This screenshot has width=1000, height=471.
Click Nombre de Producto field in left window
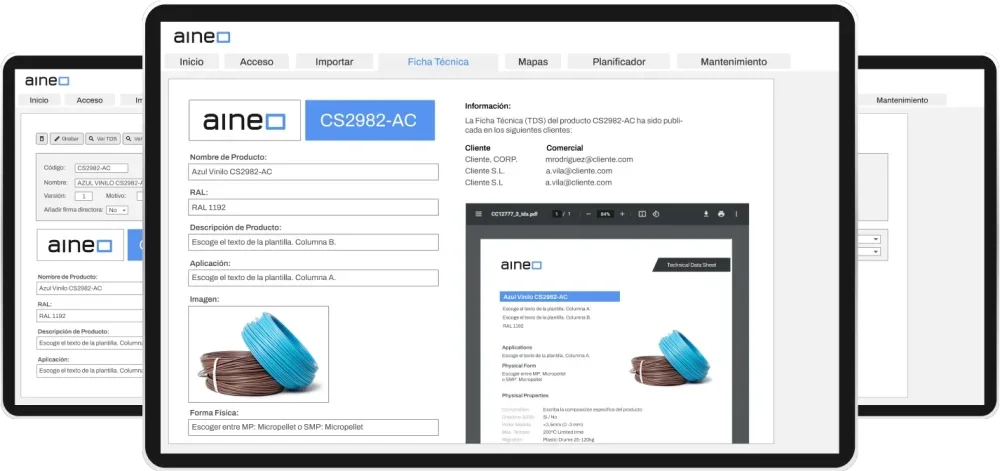[x=90, y=288]
